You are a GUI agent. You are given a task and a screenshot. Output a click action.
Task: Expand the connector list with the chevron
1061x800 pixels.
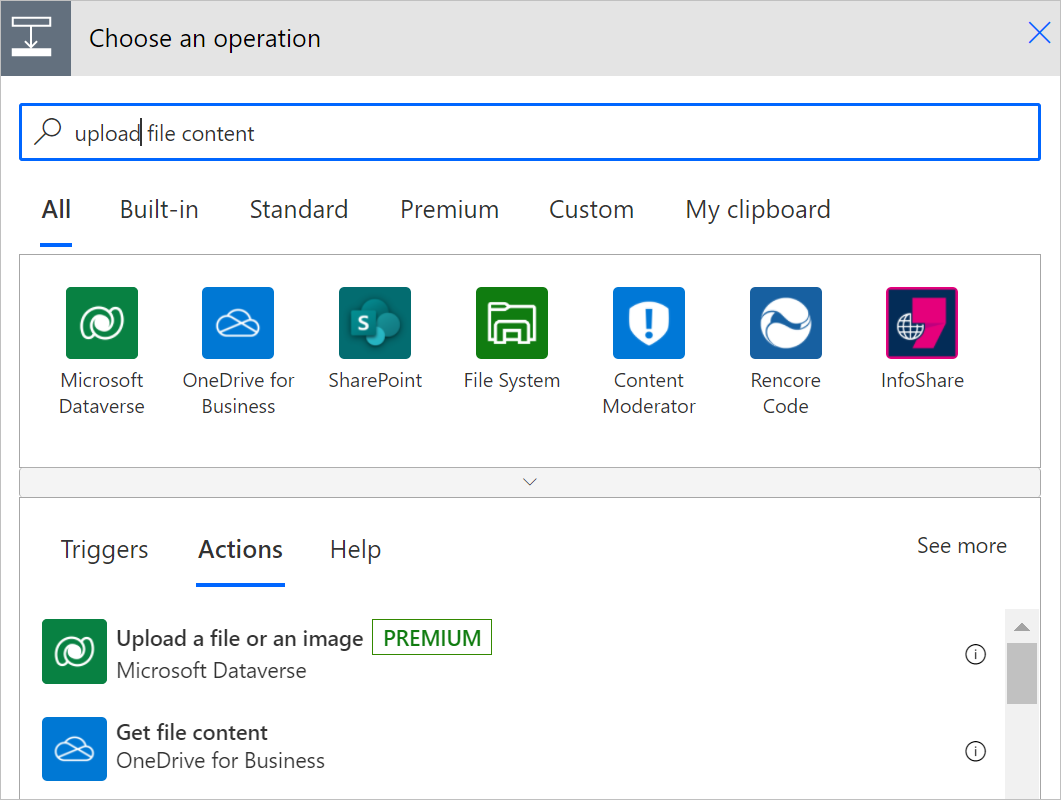[530, 481]
